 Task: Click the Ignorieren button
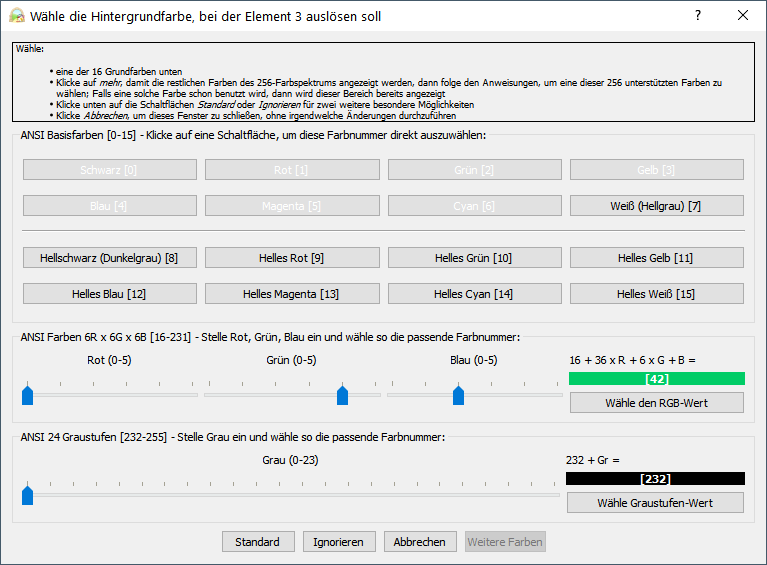339,542
